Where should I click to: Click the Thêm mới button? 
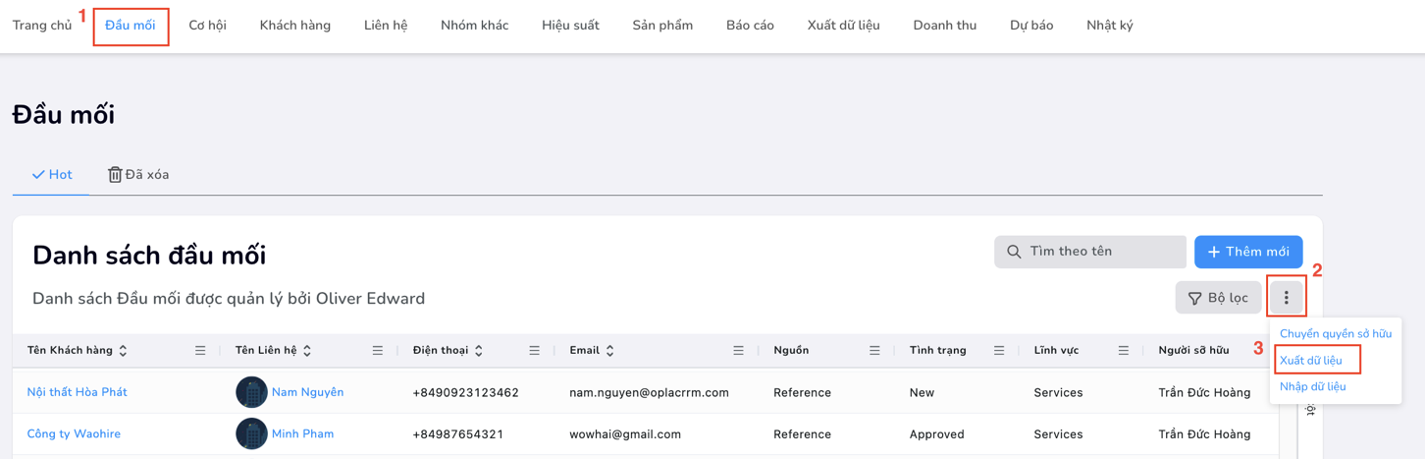click(1248, 252)
